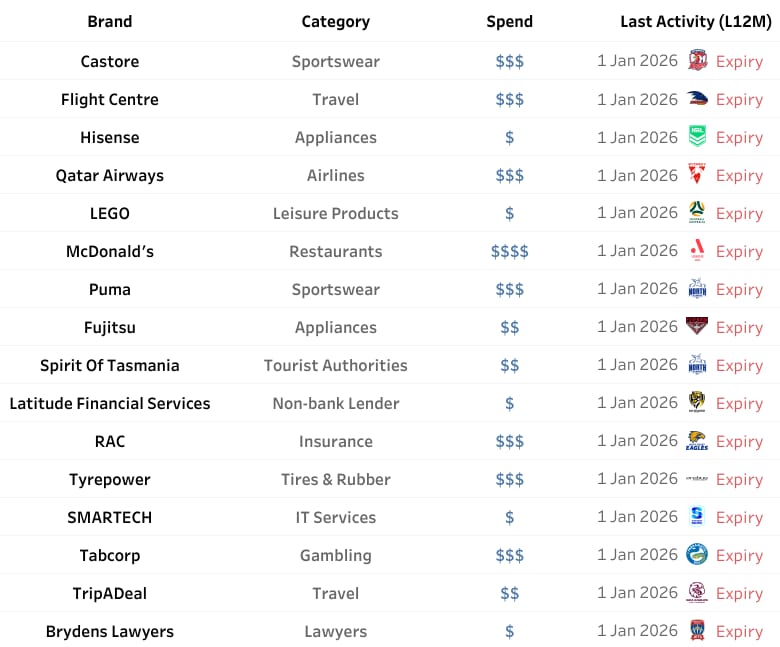Viewport: 780px width, 647px height.
Task: Click the Expiry link for TripADeal
Action: coord(739,593)
